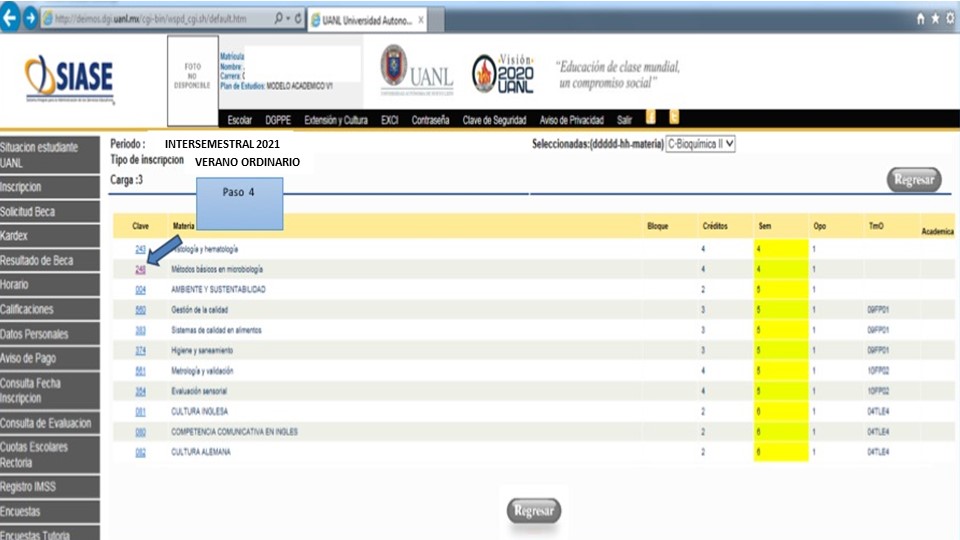
Task: Open Cuotas Escolares Rectoria in sidebar
Action: (x=50, y=455)
